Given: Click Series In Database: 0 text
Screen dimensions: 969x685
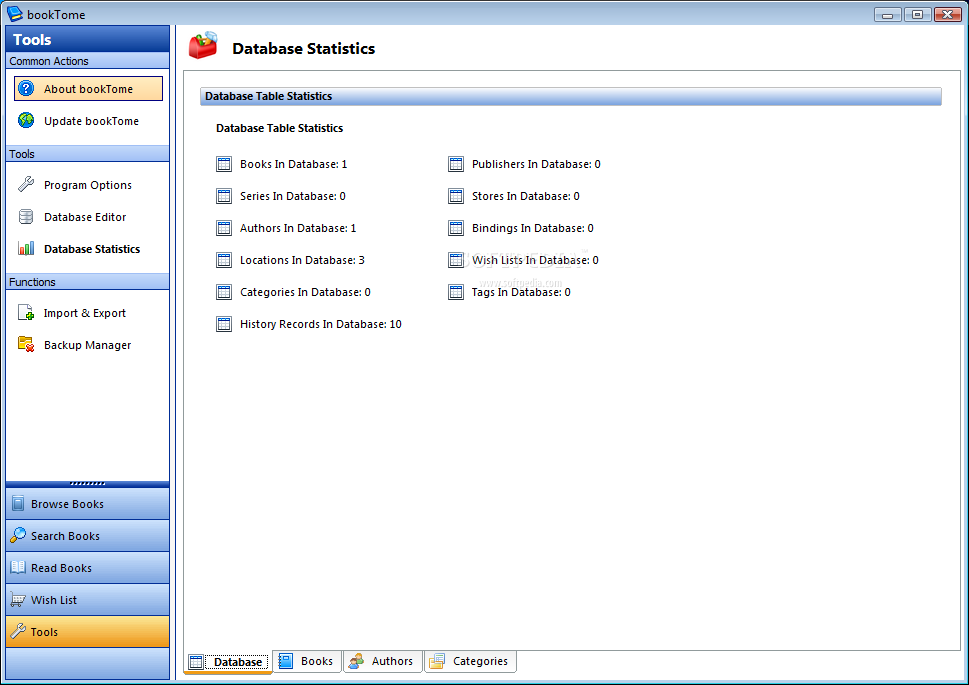Looking at the screenshot, I should (x=293, y=196).
